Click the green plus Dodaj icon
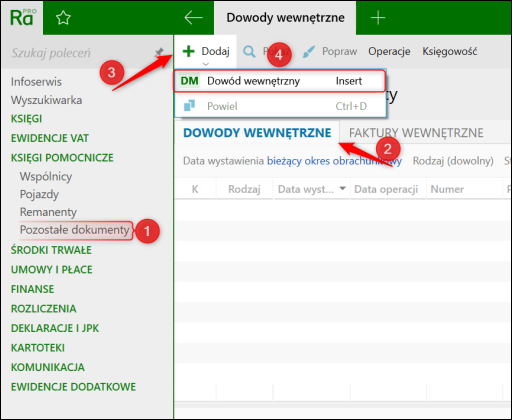Image resolution: width=512 pixels, height=420 pixels. (189, 51)
